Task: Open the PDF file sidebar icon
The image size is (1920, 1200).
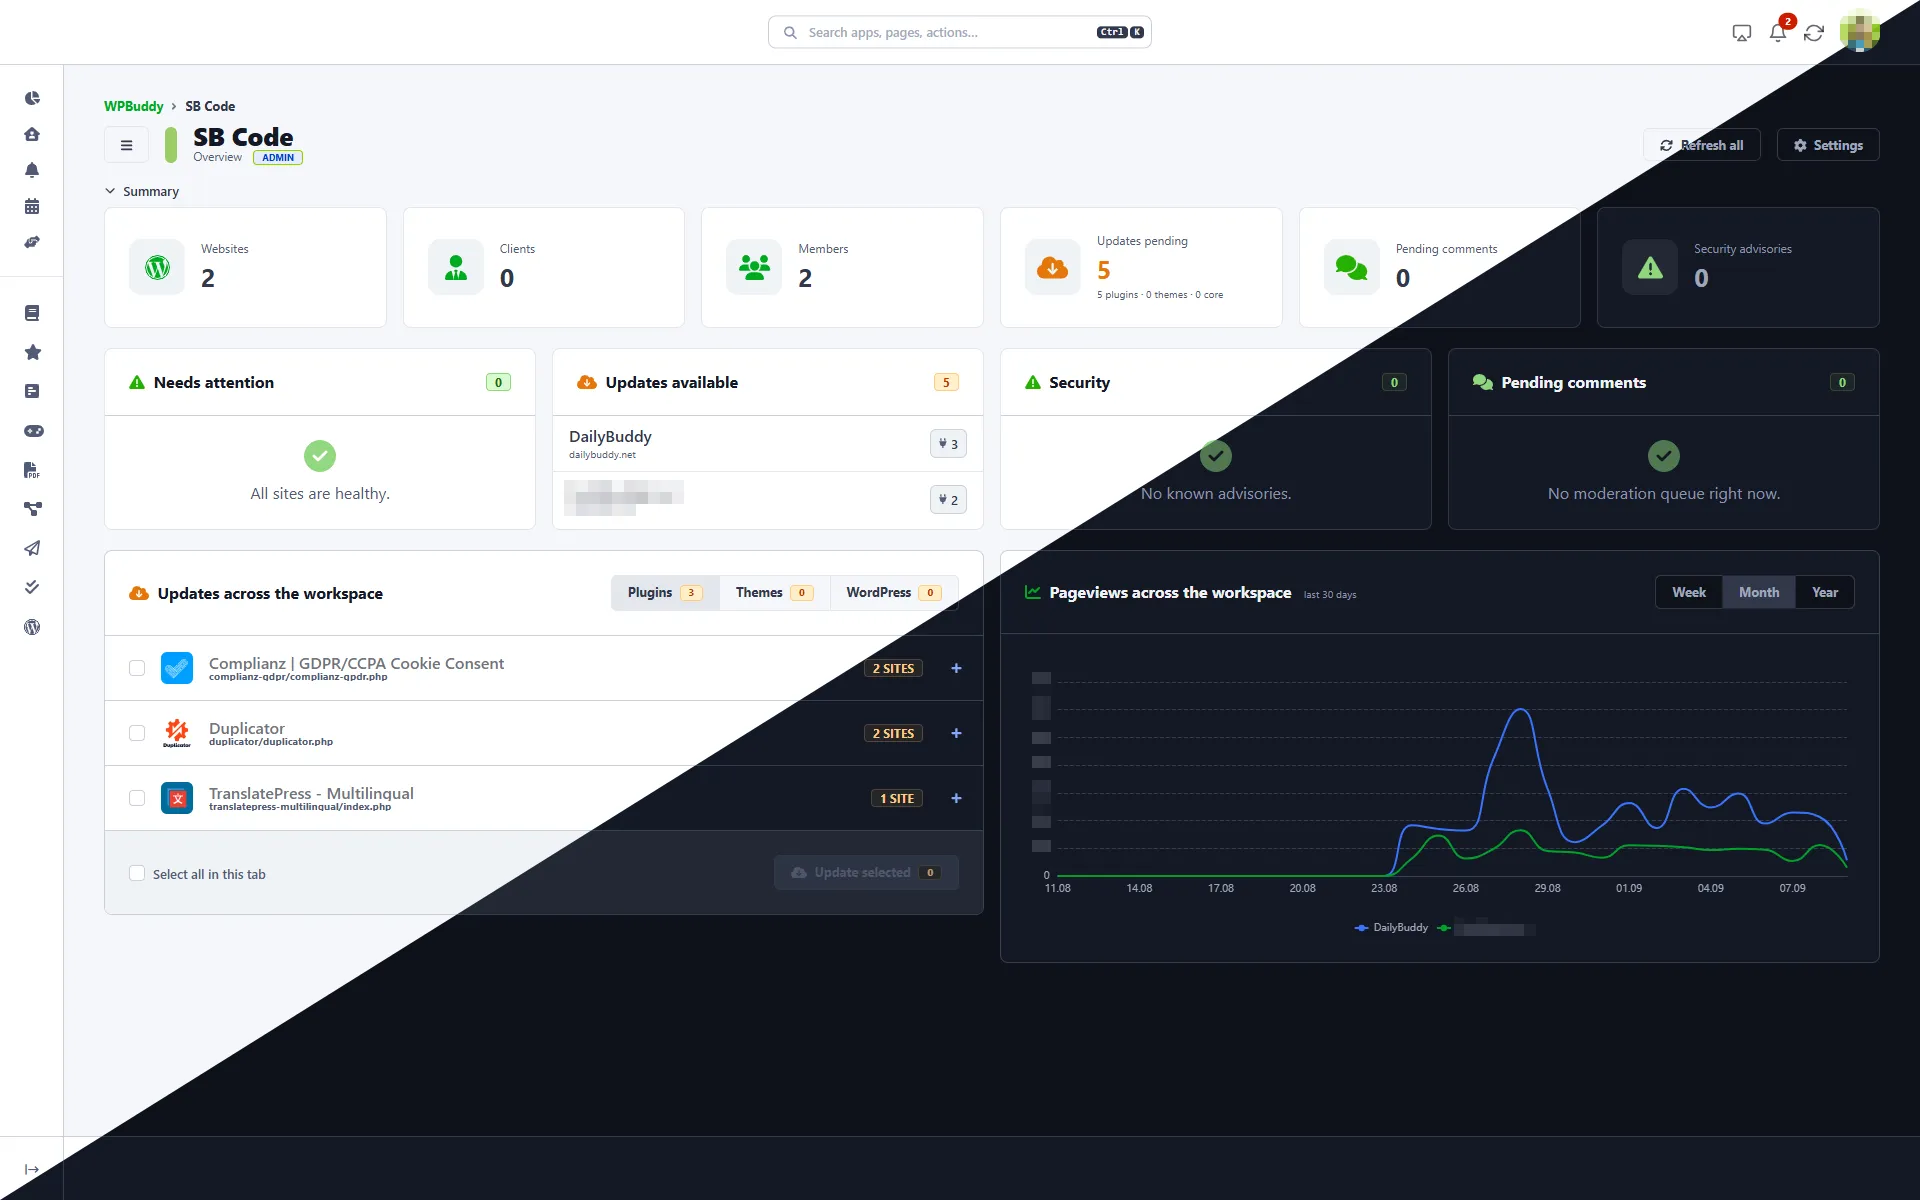Action: tap(32, 470)
